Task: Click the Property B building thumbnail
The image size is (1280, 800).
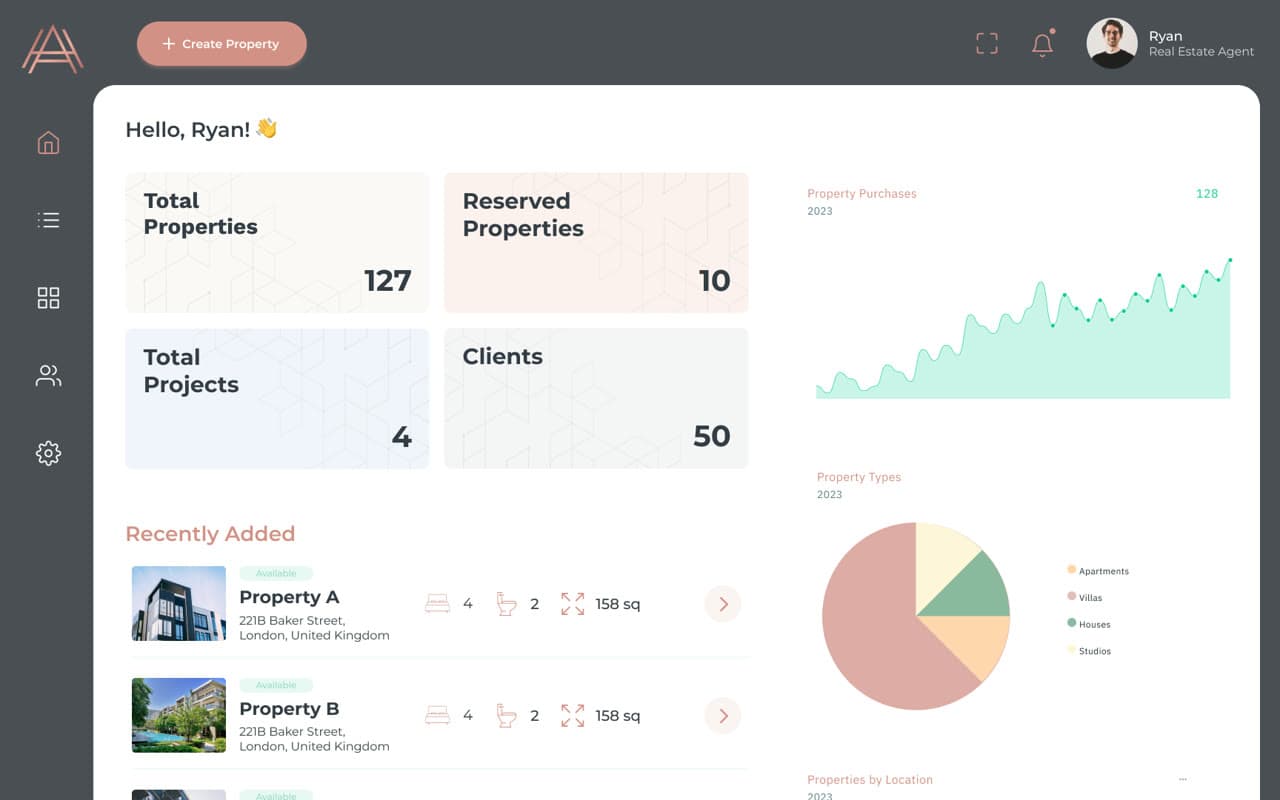Action: click(x=179, y=716)
